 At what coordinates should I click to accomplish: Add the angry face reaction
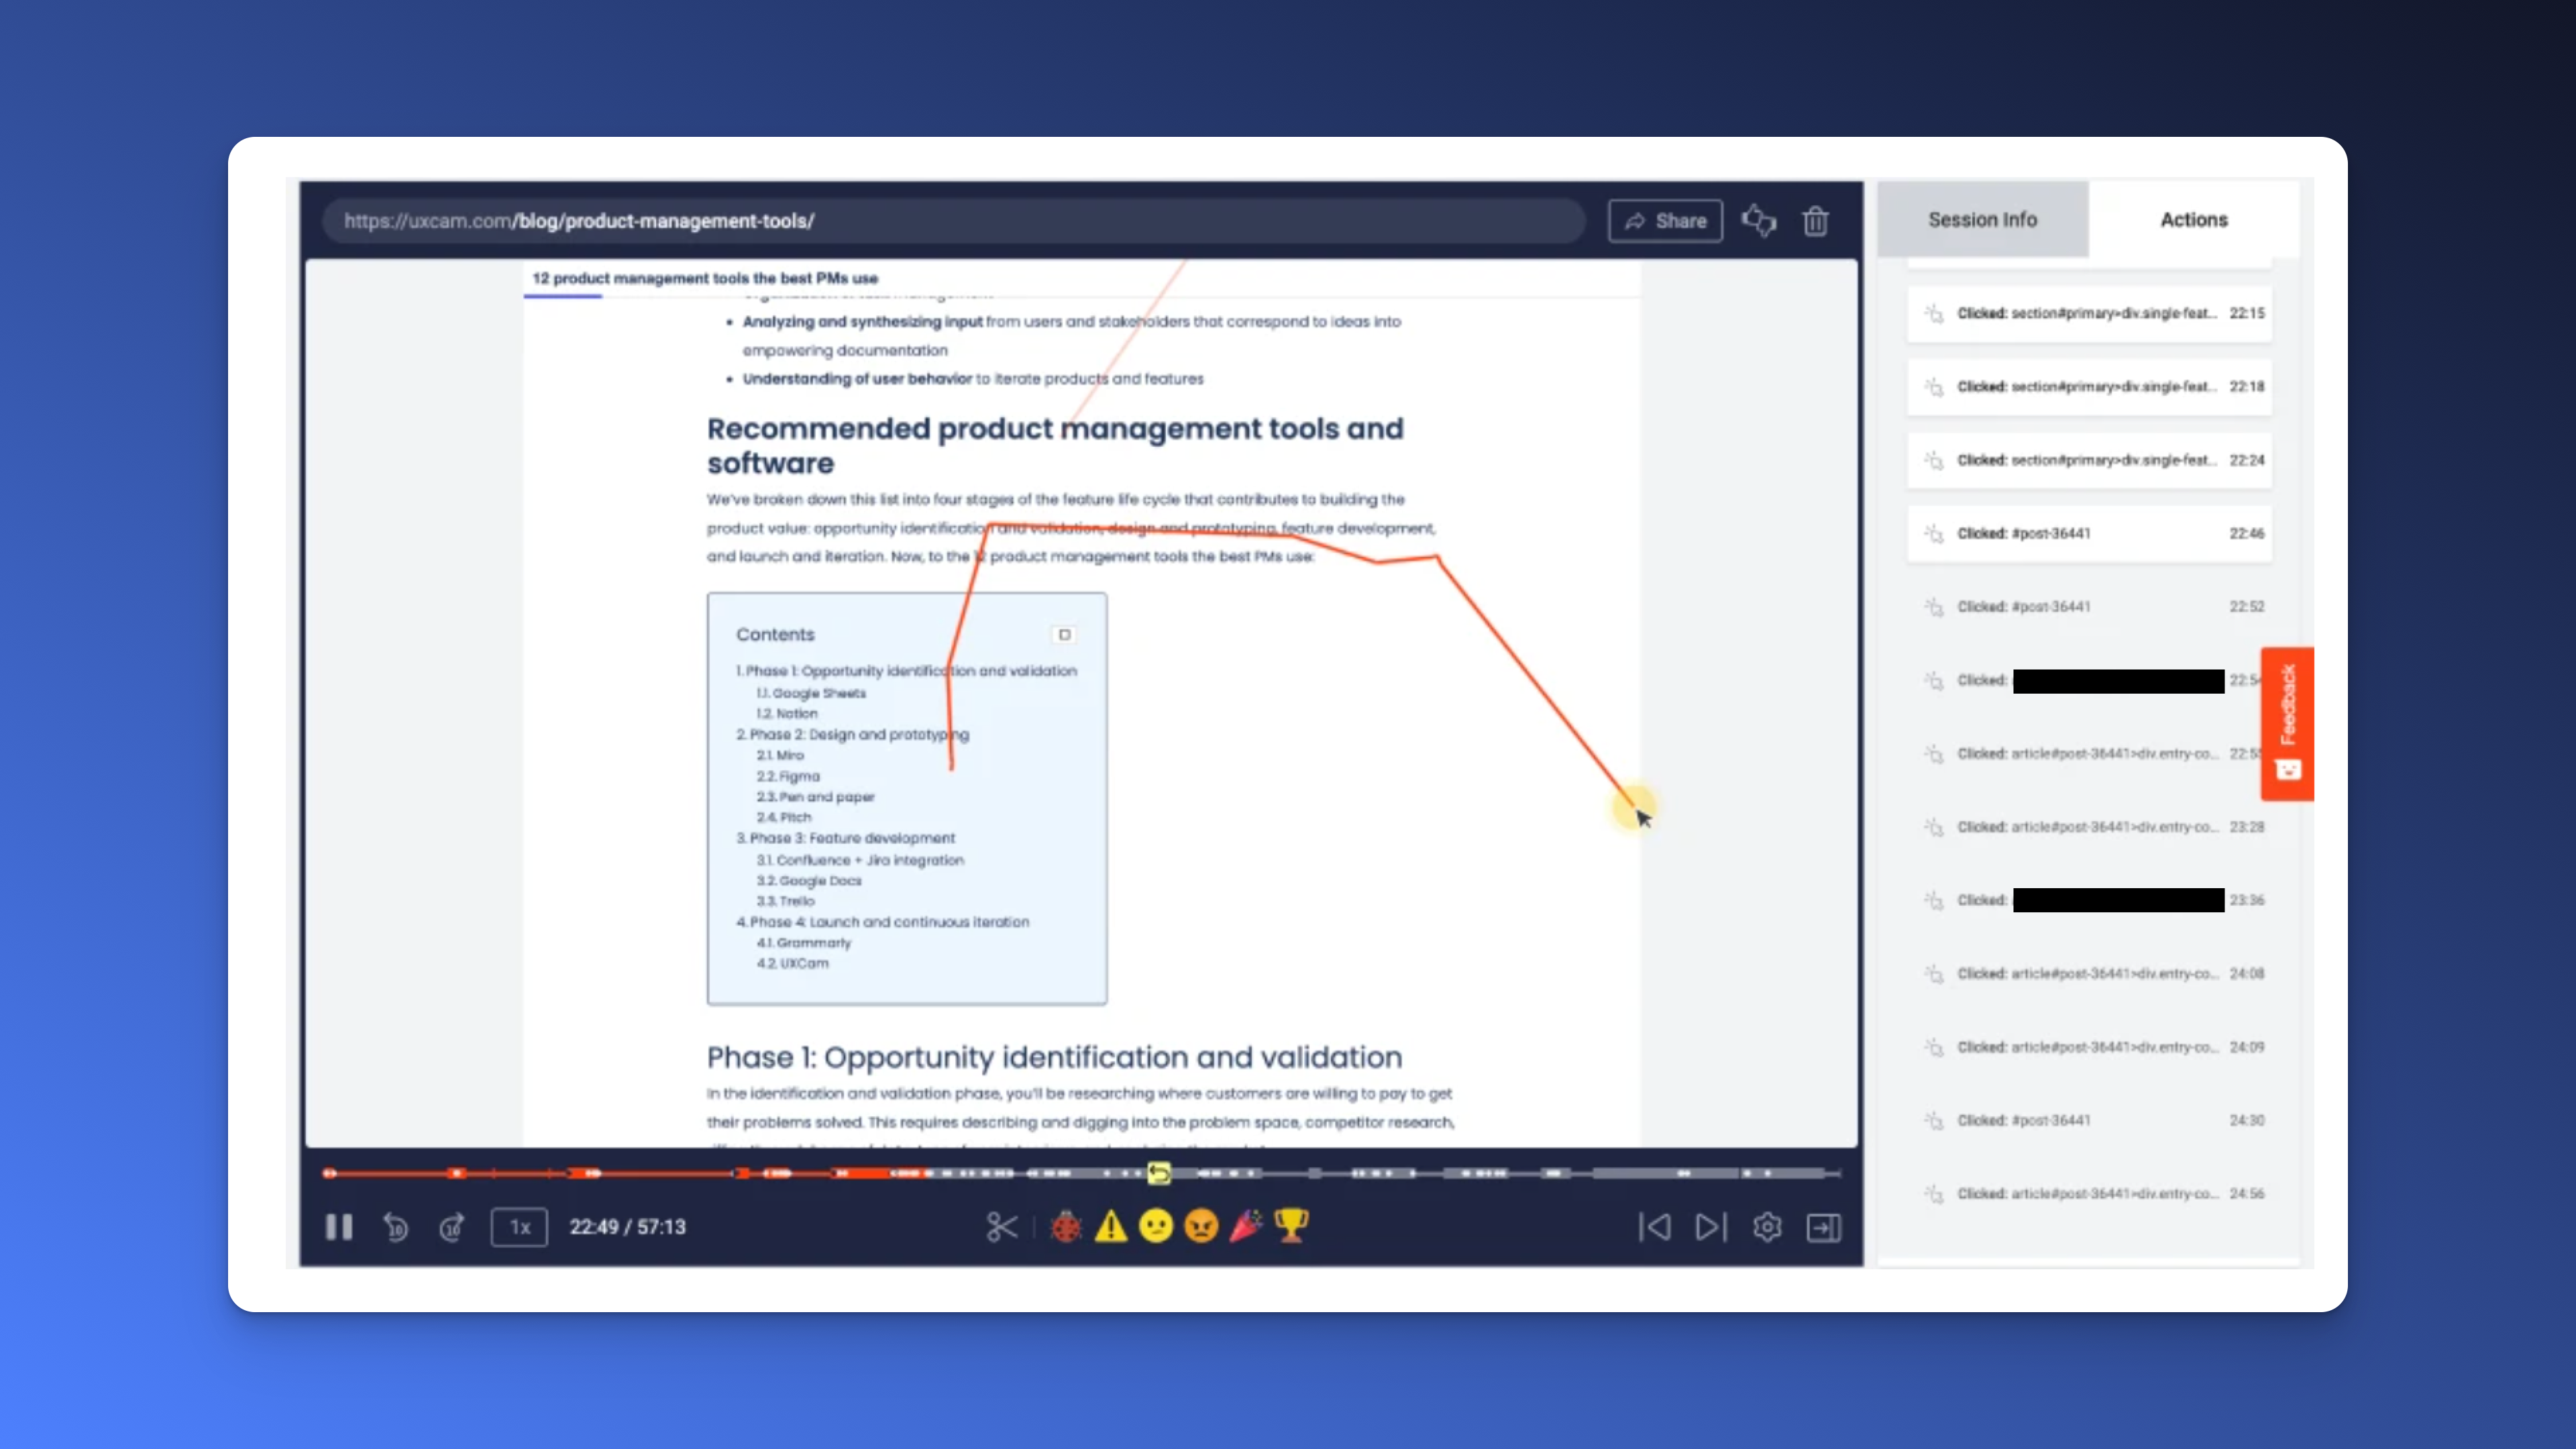pos(1201,1226)
